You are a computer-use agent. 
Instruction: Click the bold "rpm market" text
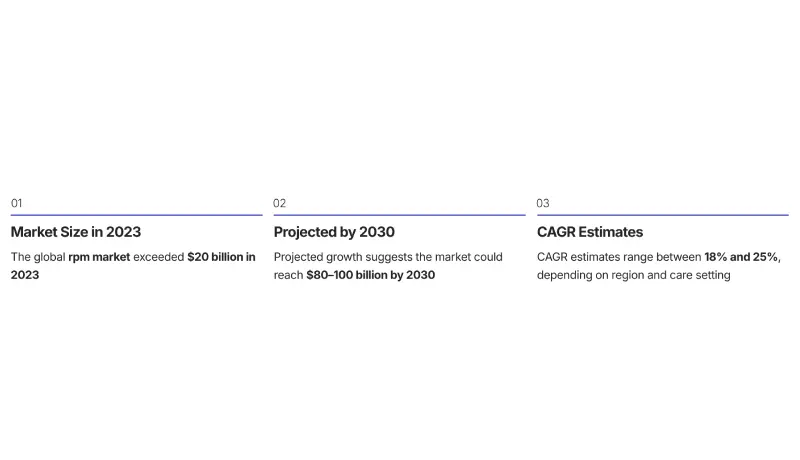tap(99, 257)
